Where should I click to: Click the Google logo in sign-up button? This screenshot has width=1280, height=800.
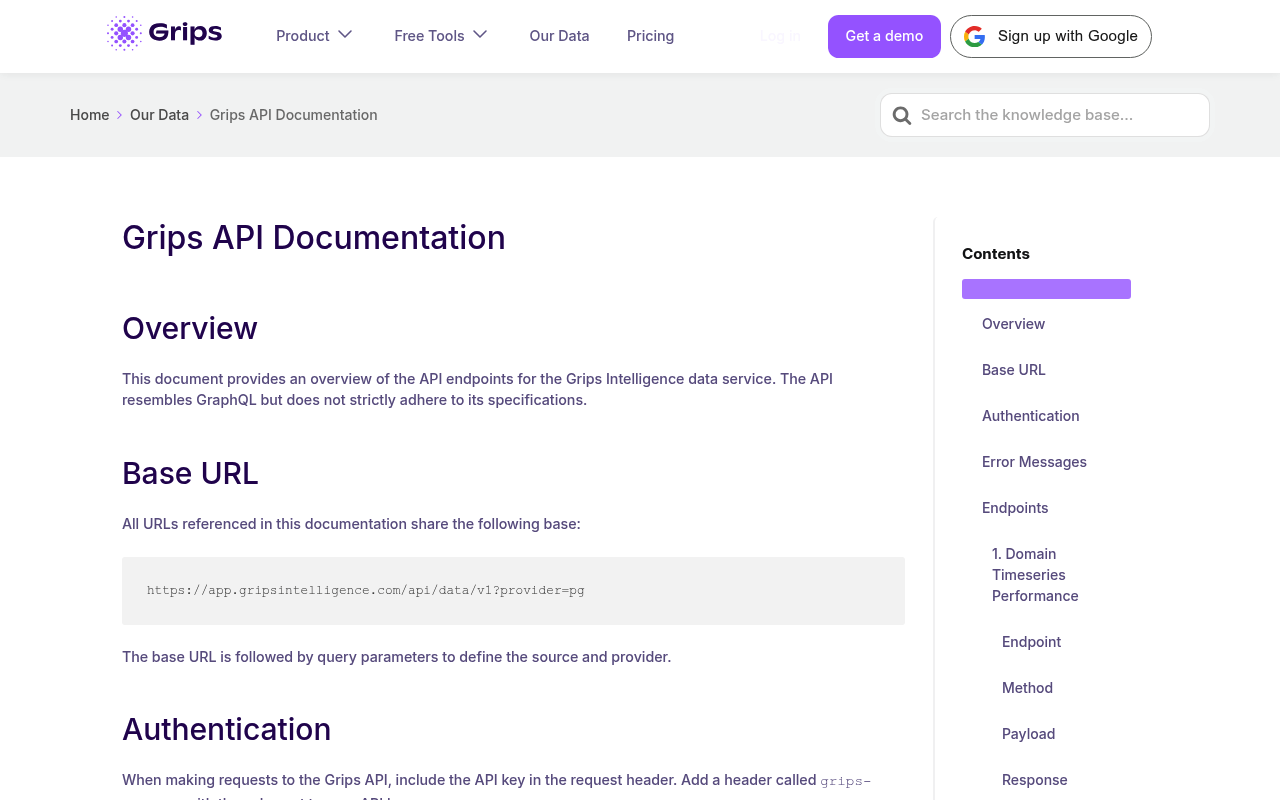974,37
